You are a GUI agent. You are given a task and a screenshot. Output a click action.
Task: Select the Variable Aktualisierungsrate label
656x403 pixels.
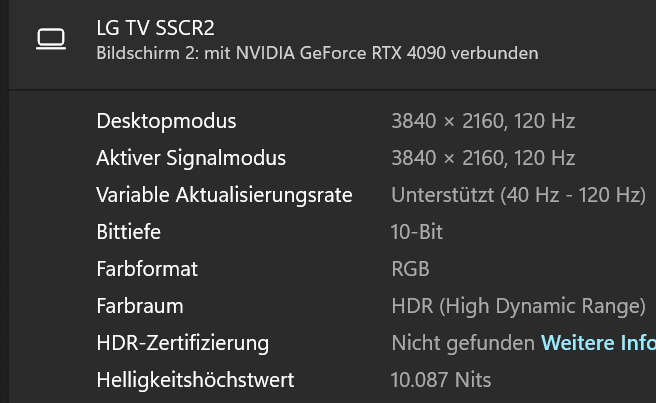[x=224, y=195]
